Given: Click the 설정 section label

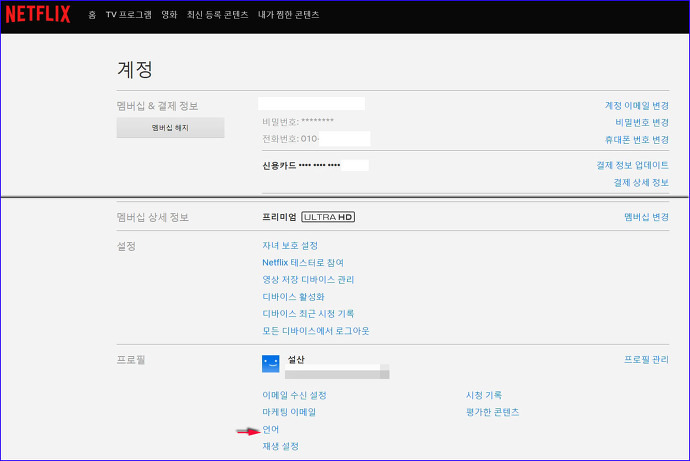Looking at the screenshot, I should (126, 246).
